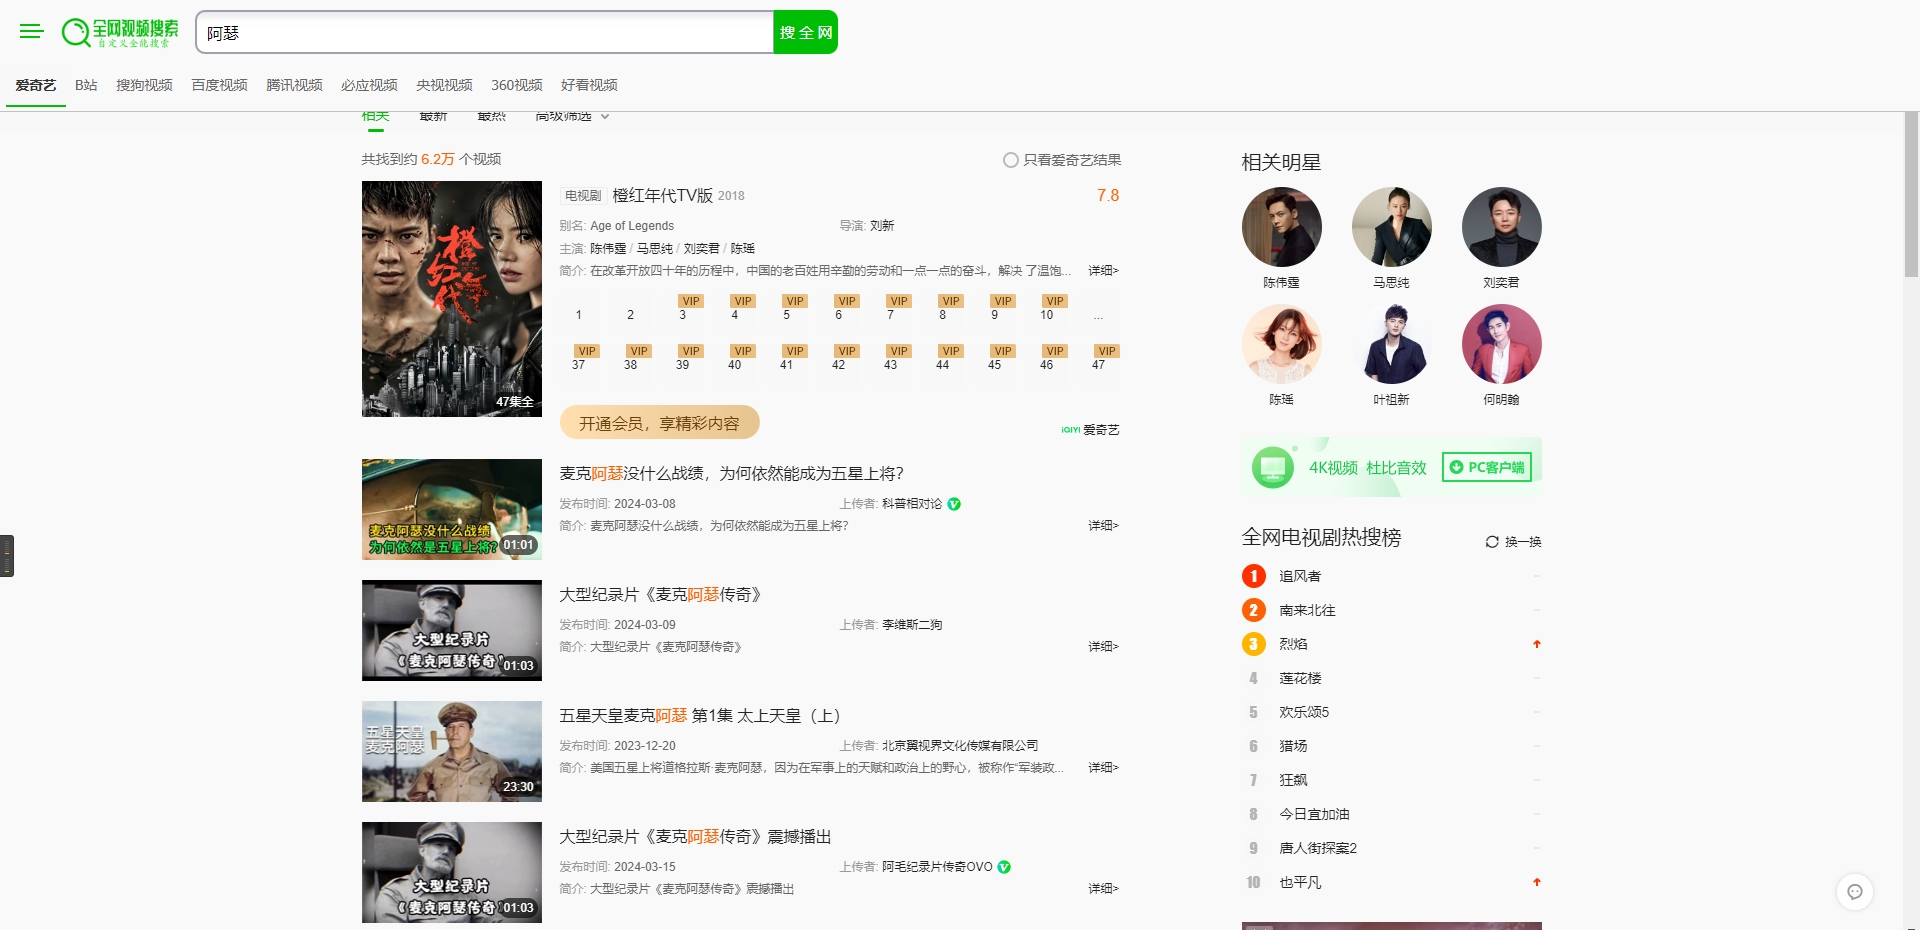Open the 橙红年代TV版 title link
Viewport: 1920px width, 930px height.
pos(662,195)
